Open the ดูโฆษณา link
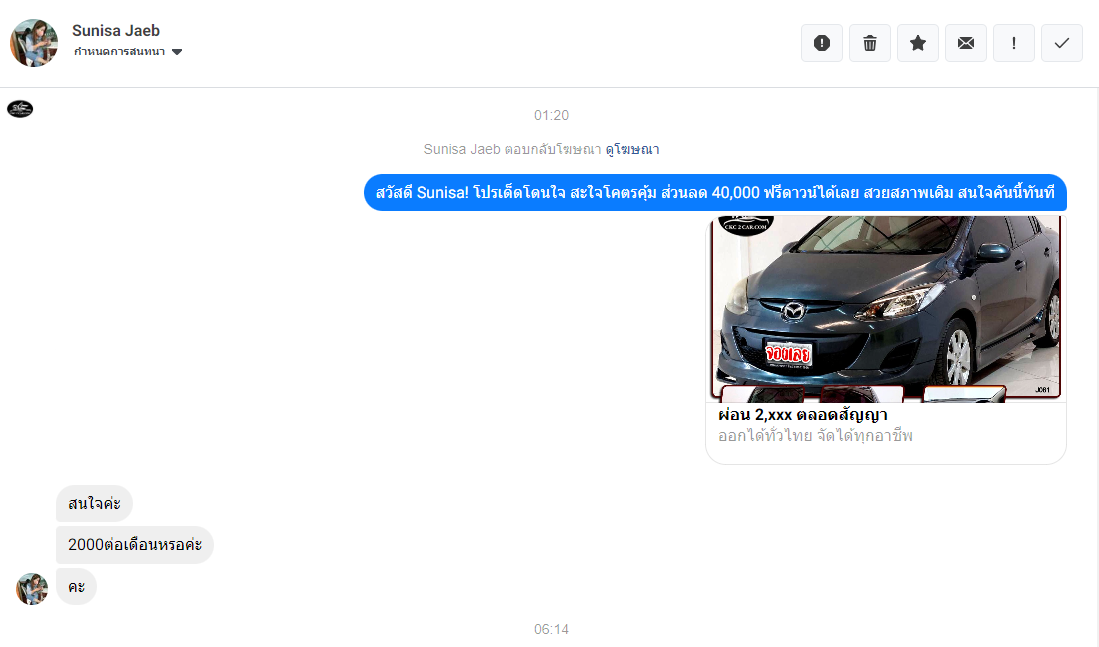1099x647 pixels. point(632,149)
